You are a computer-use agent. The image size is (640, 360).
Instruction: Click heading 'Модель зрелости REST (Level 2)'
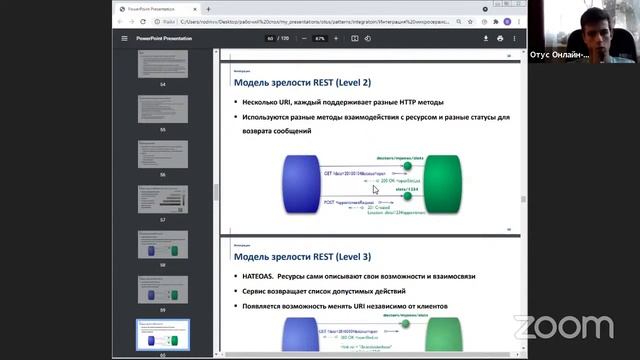point(302,82)
